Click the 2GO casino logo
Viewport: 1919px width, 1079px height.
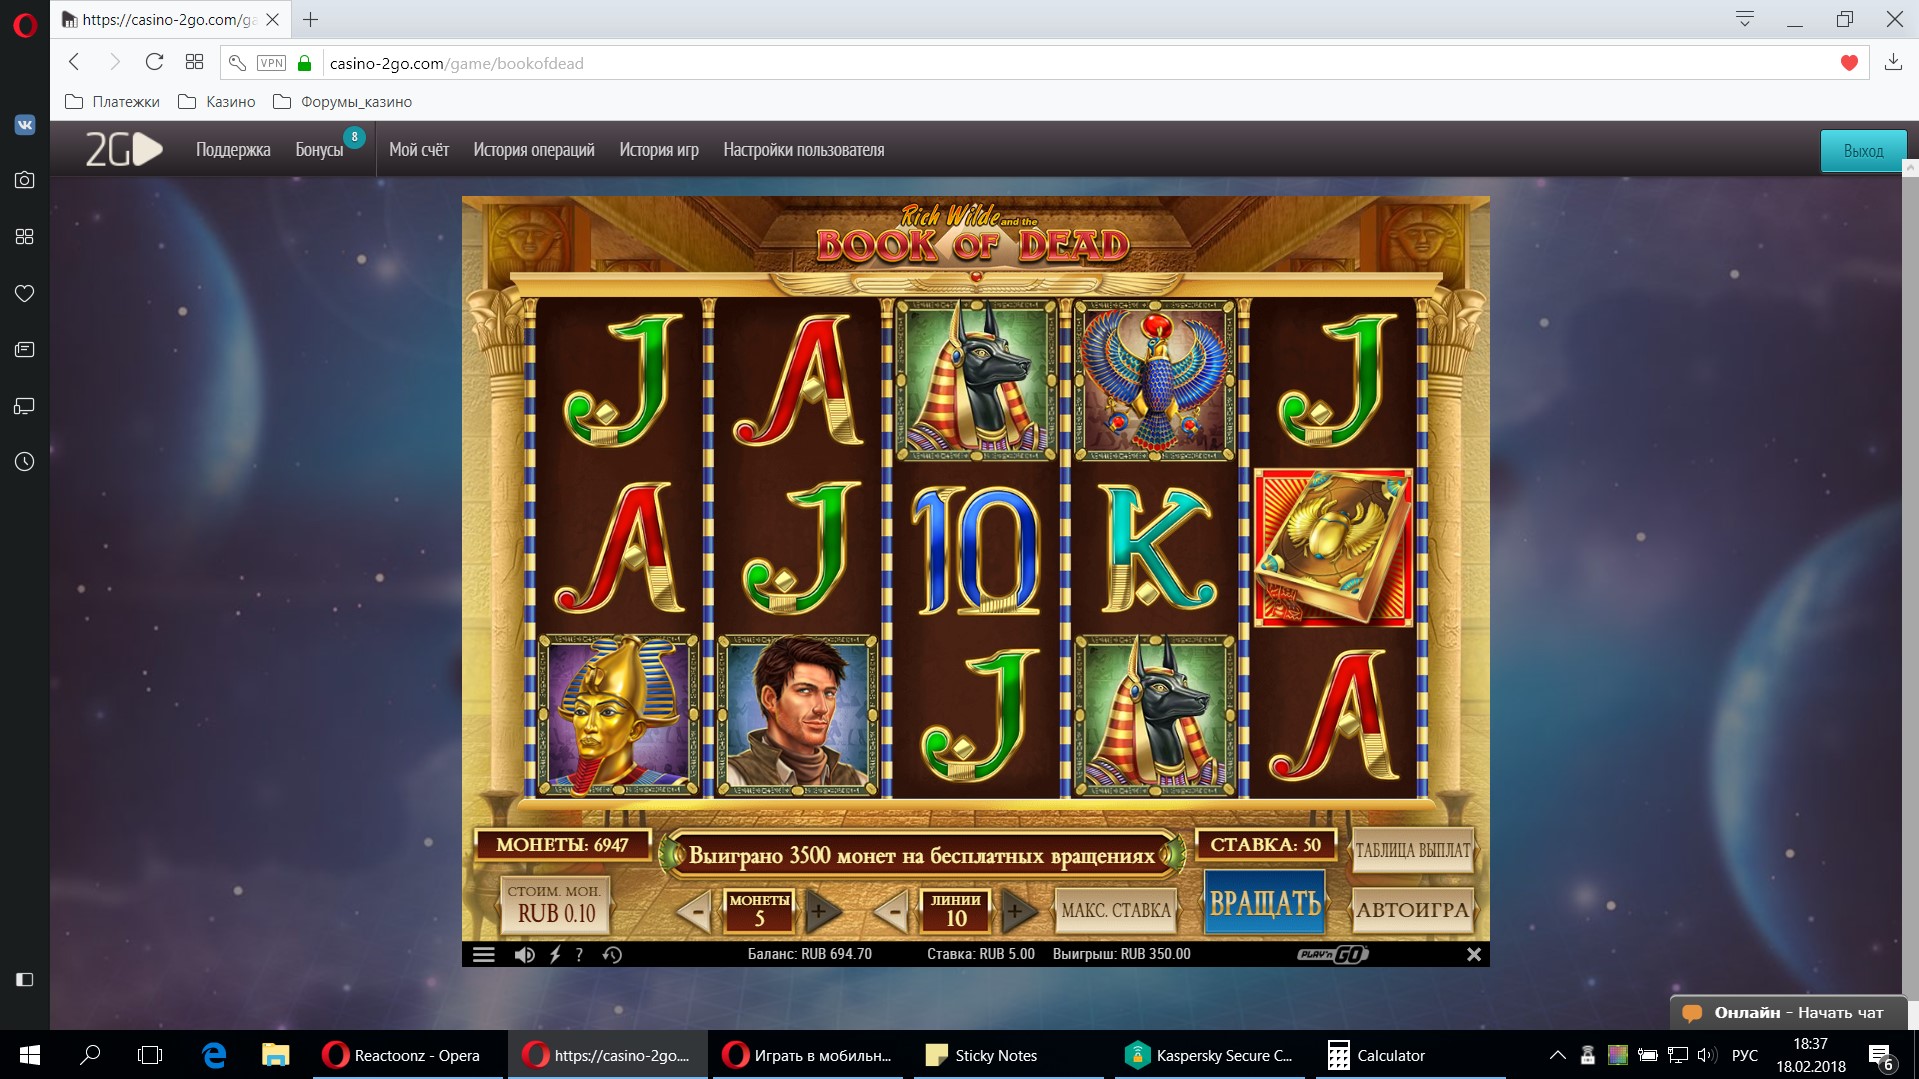click(x=123, y=150)
